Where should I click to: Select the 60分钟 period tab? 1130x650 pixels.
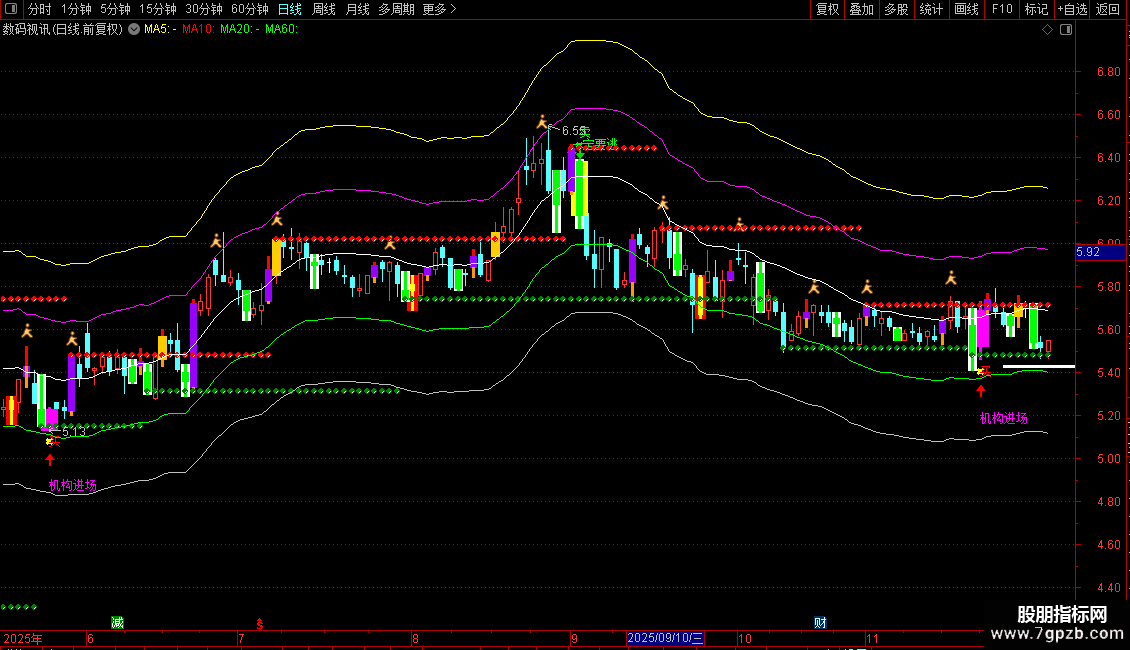[x=249, y=9]
